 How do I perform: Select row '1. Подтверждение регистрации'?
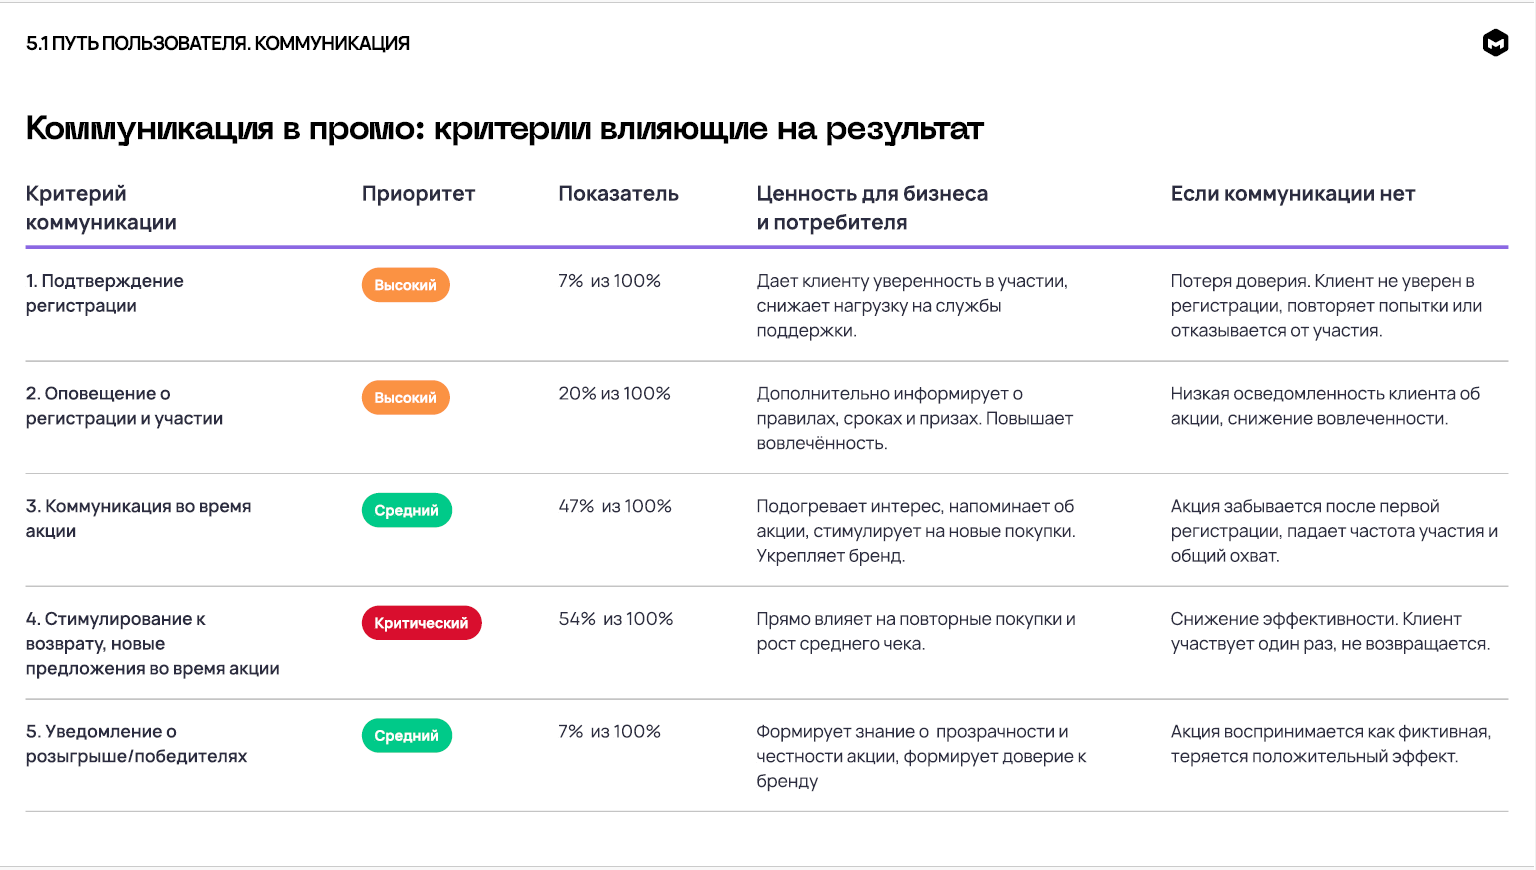pos(105,293)
